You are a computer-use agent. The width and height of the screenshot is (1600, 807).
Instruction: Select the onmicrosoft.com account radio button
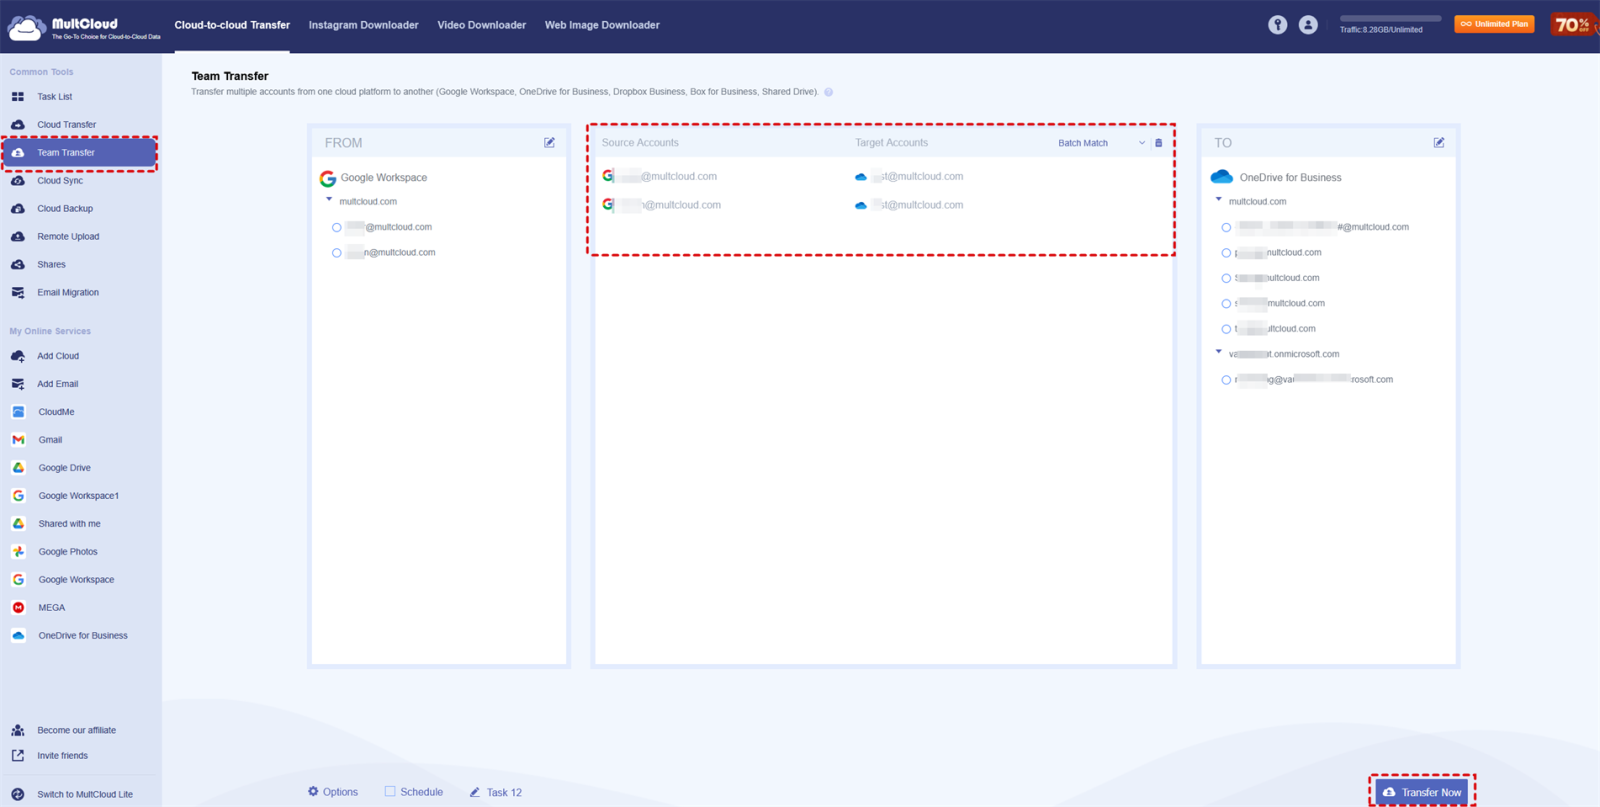click(1226, 380)
